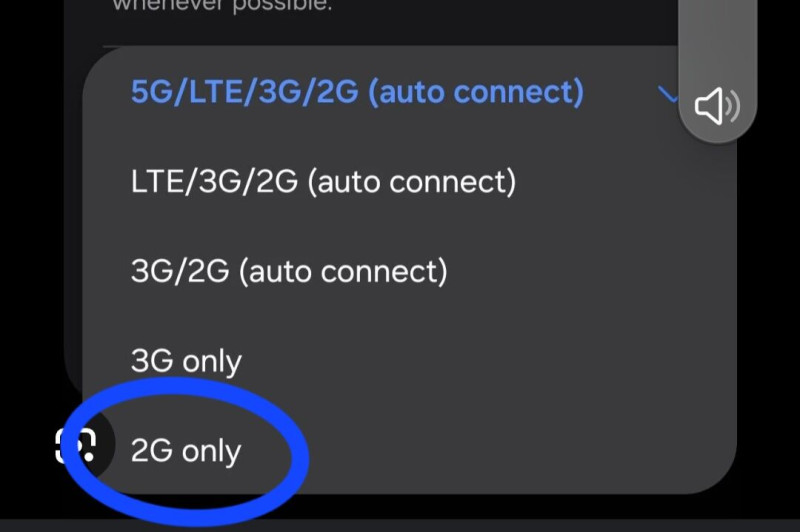Tap empty dropdown space right of "3G only"
This screenshot has width=800, height=532.
click(480, 360)
